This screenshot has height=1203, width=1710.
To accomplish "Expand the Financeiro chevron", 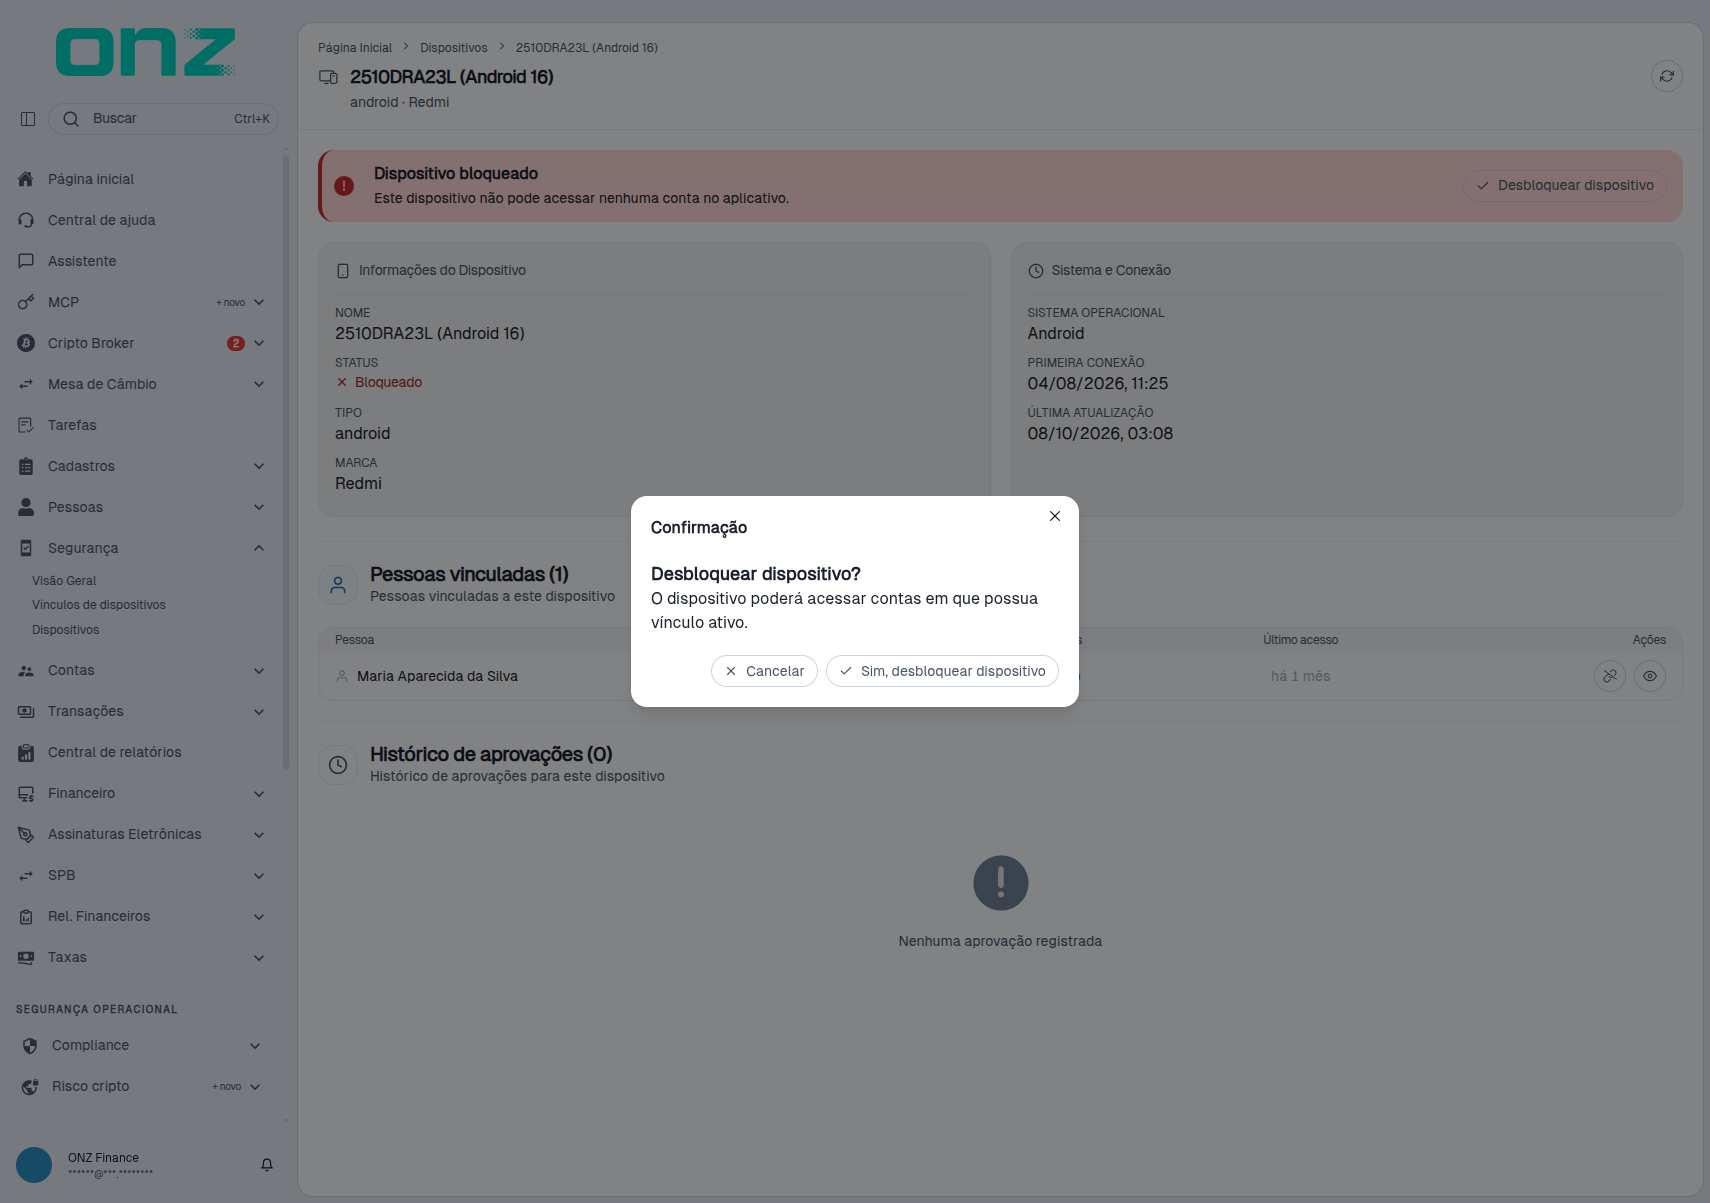I will pyautogui.click(x=259, y=794).
